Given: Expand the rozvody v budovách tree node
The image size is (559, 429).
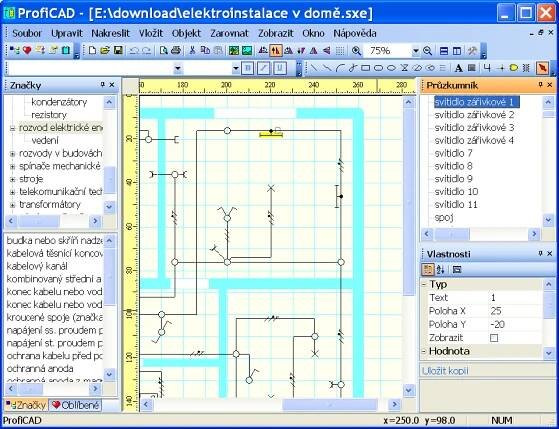Looking at the screenshot, I should (x=12, y=154).
